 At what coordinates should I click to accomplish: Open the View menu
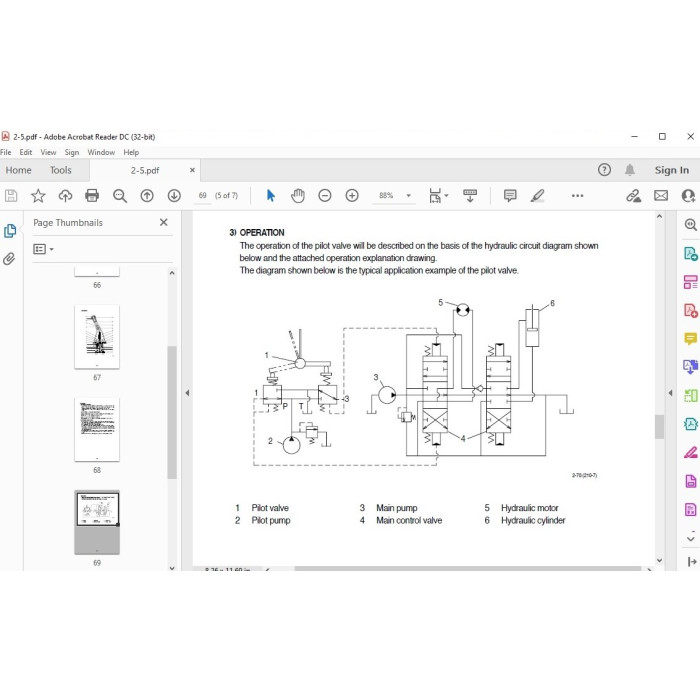click(x=48, y=152)
